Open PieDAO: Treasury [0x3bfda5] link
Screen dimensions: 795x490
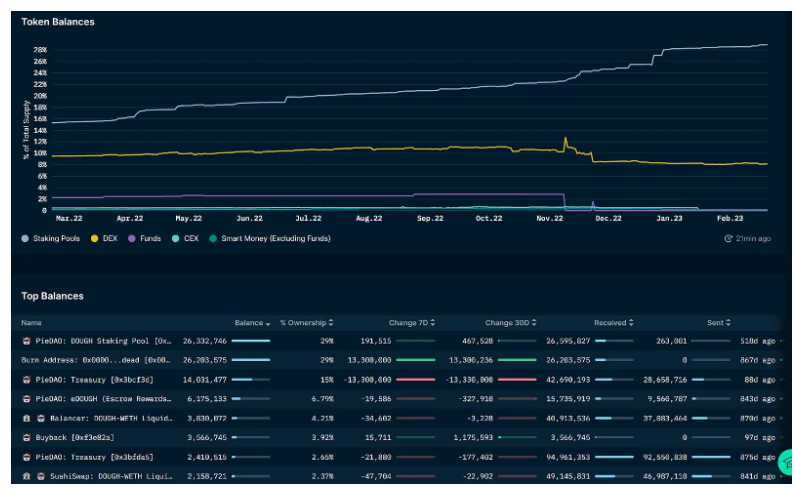94,458
